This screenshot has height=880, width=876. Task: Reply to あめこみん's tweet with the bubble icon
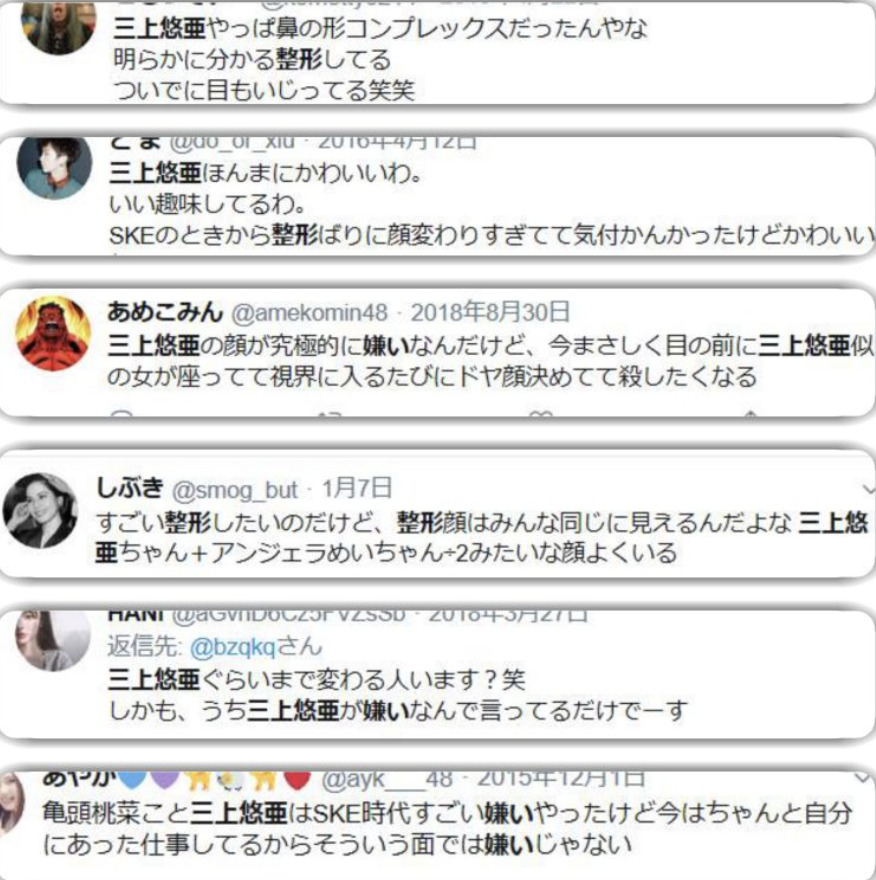click(121, 414)
